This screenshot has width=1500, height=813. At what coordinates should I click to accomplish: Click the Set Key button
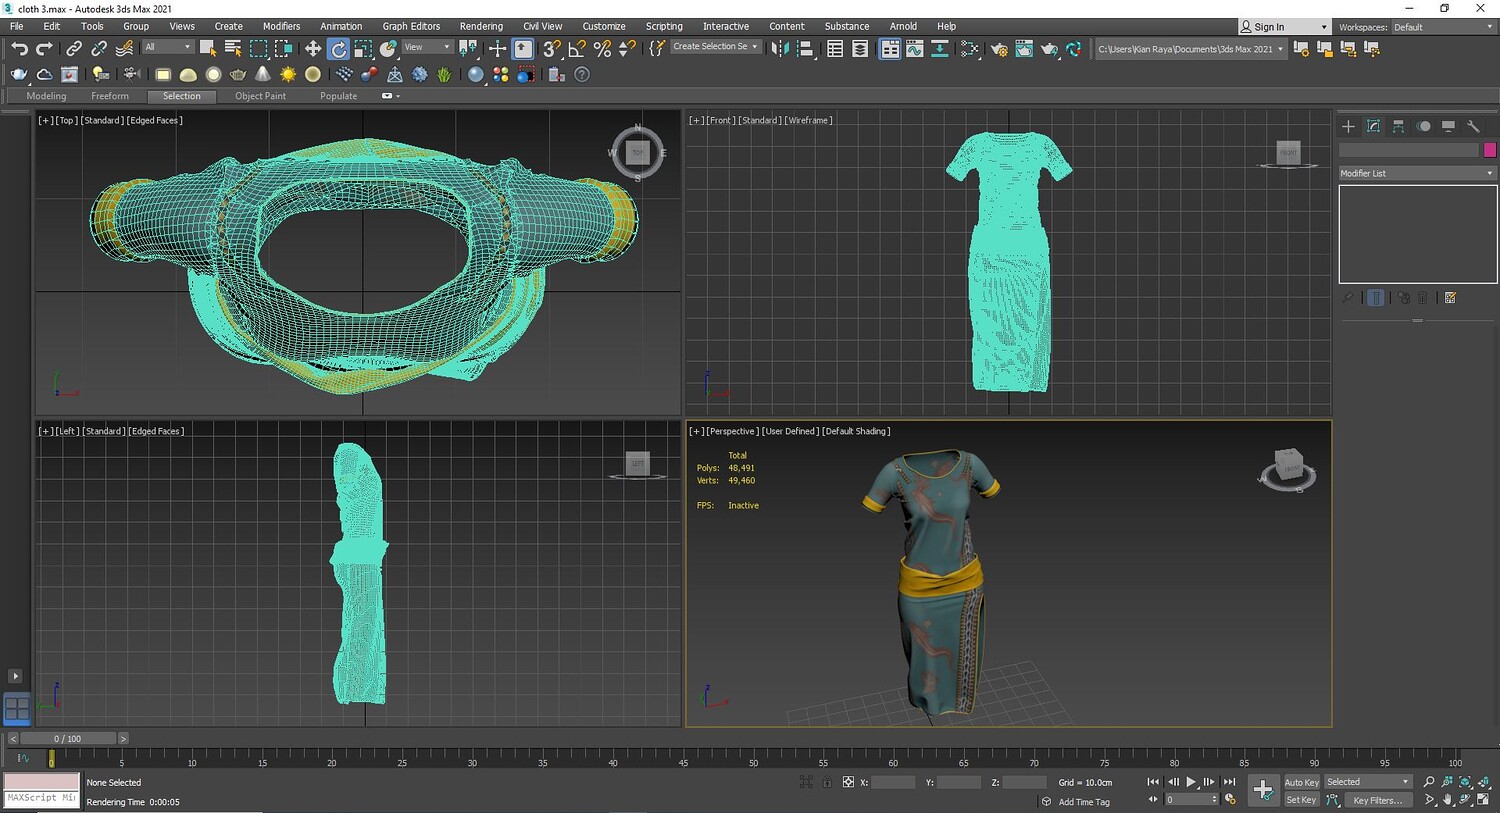click(x=1301, y=800)
